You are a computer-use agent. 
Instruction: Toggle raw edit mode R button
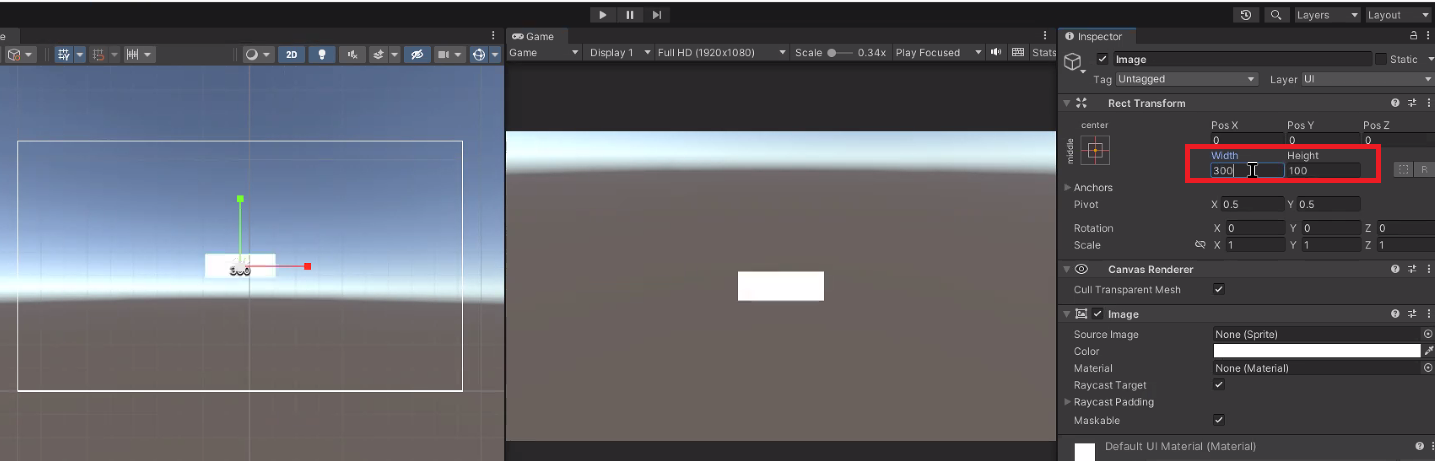[x=1424, y=170]
